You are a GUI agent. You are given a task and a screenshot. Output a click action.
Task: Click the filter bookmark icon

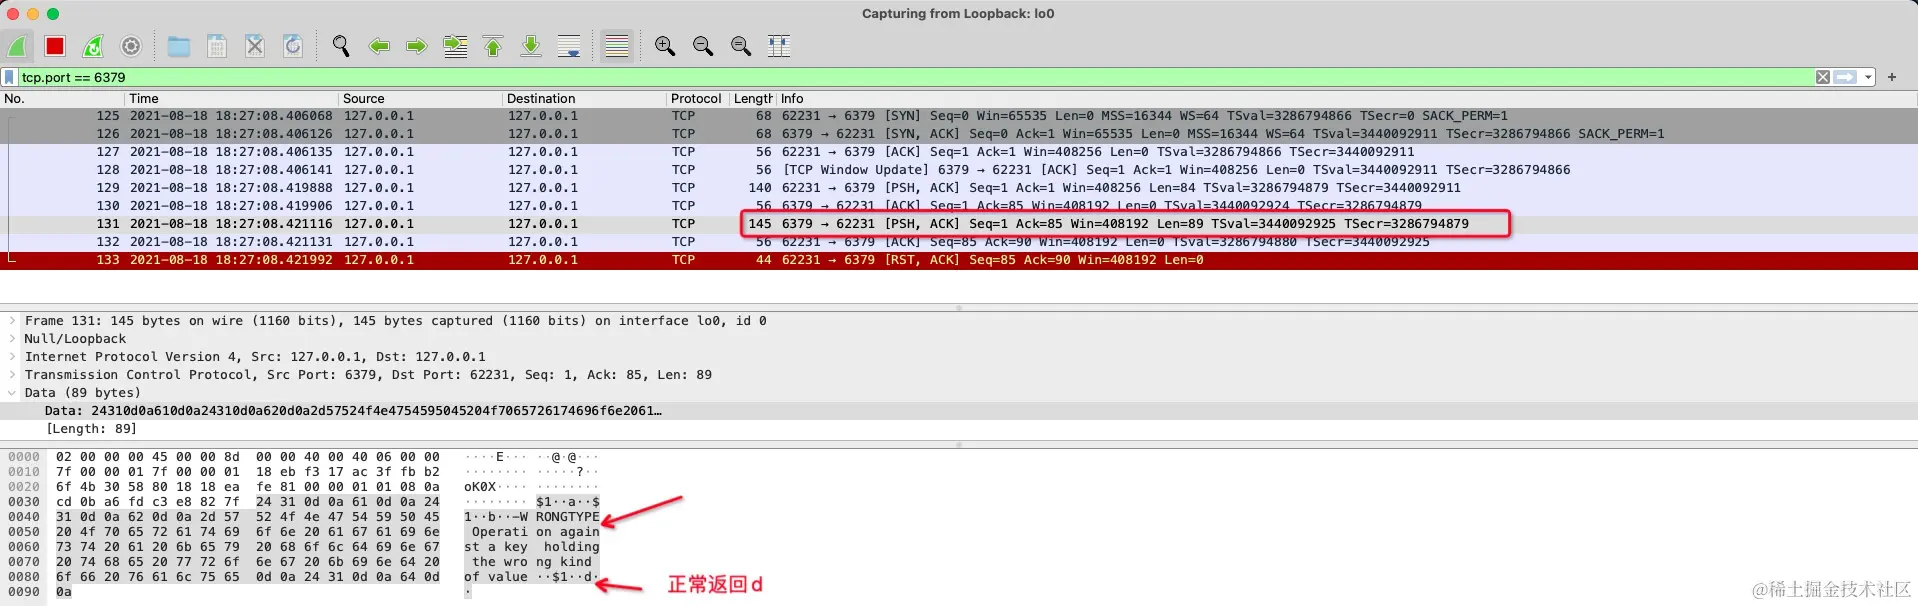click(x=9, y=77)
